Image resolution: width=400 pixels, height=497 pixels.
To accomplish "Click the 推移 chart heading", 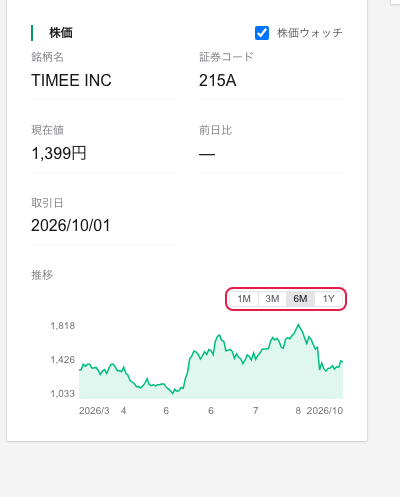I will click(42, 275).
